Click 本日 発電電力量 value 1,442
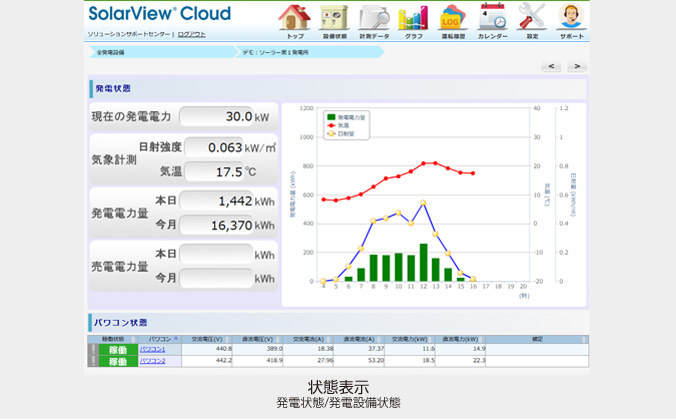676x420 pixels. point(216,201)
